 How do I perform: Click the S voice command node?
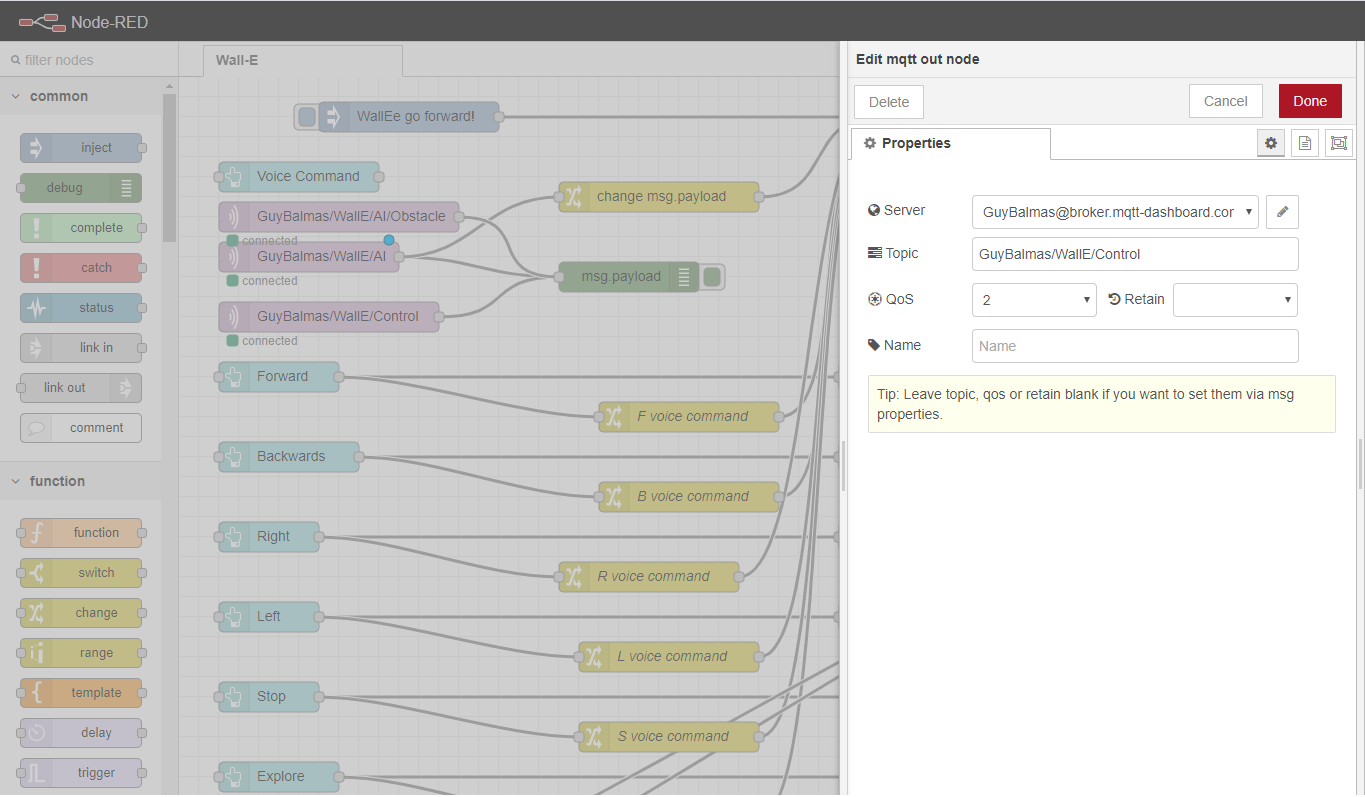[x=669, y=736]
